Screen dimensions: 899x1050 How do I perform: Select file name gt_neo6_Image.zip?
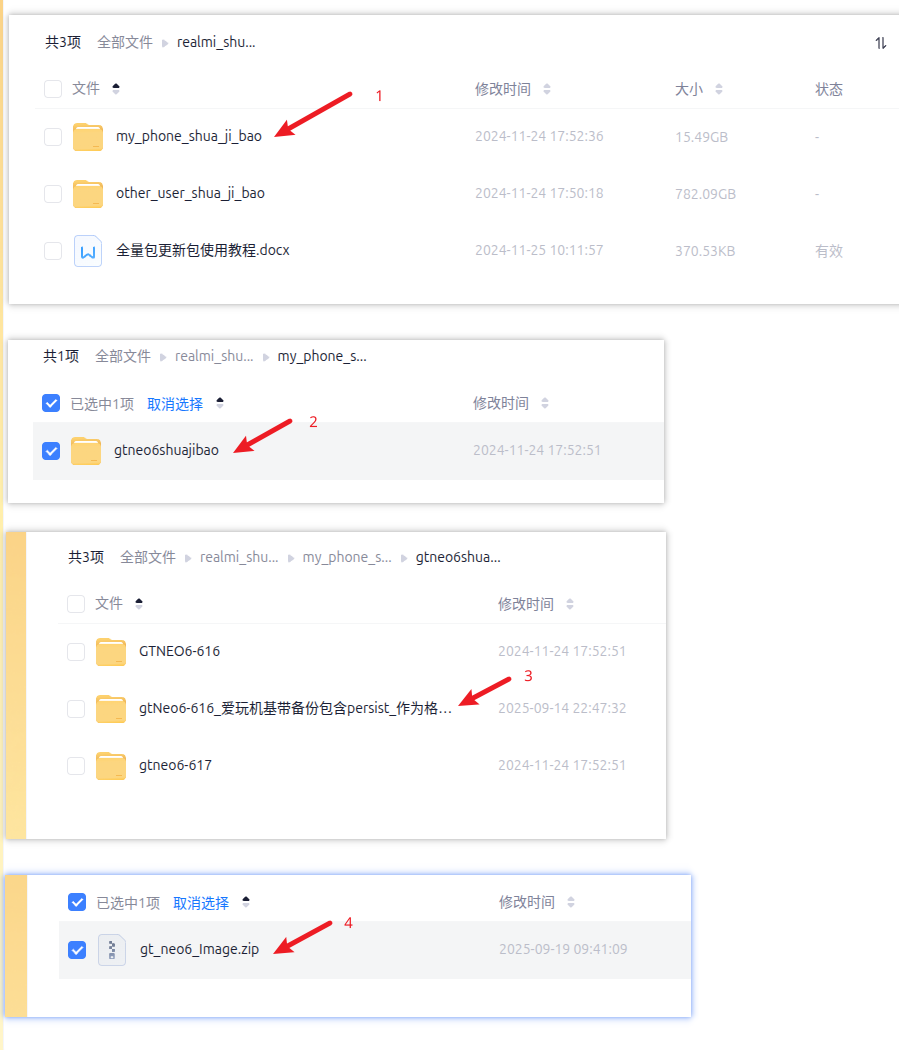pos(199,949)
